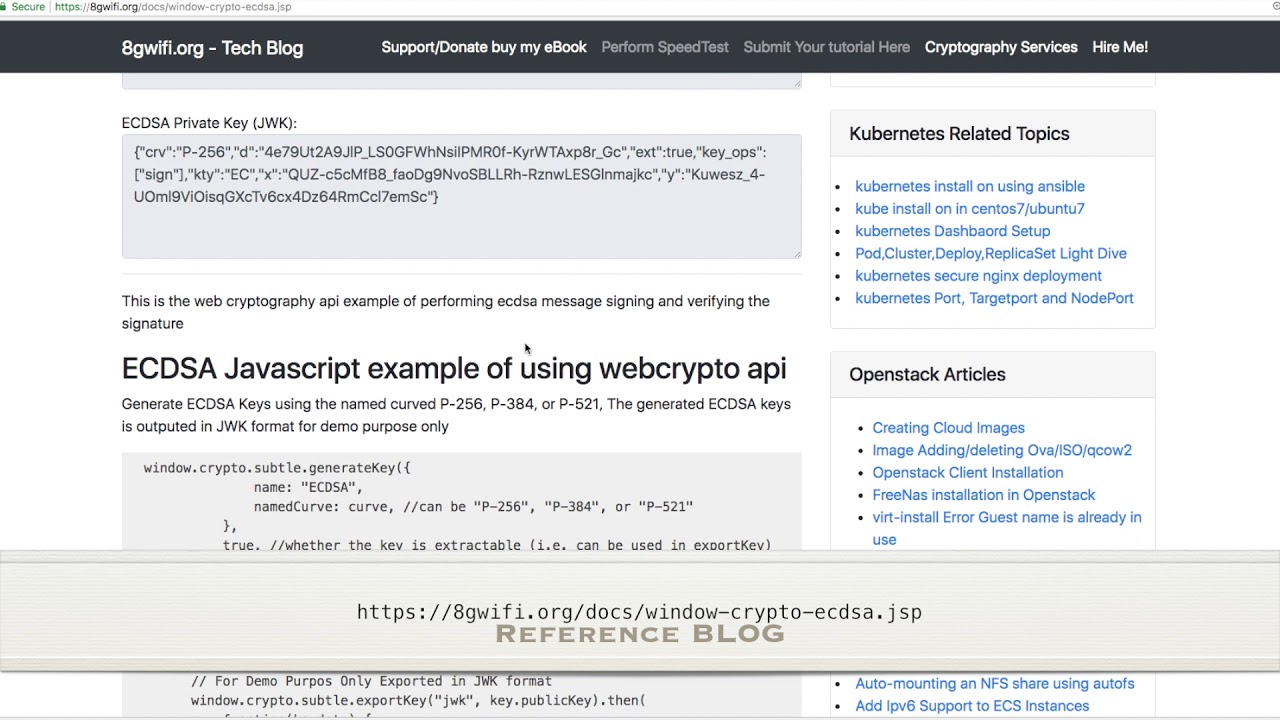Screen dimensions: 1280x720
Task: Grab the private key textarea resize handle
Action: (796, 254)
